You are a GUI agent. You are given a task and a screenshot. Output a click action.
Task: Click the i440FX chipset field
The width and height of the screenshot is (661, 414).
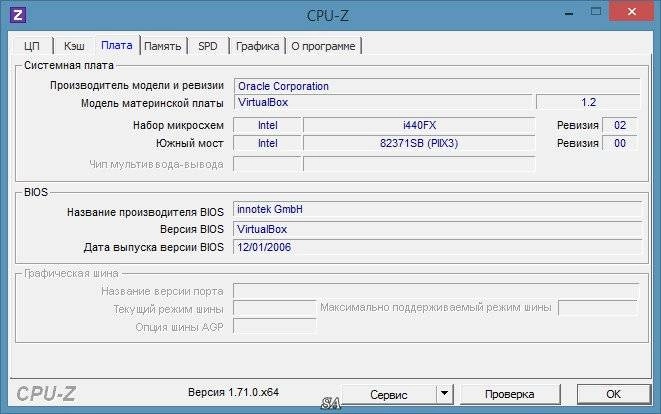[419, 125]
